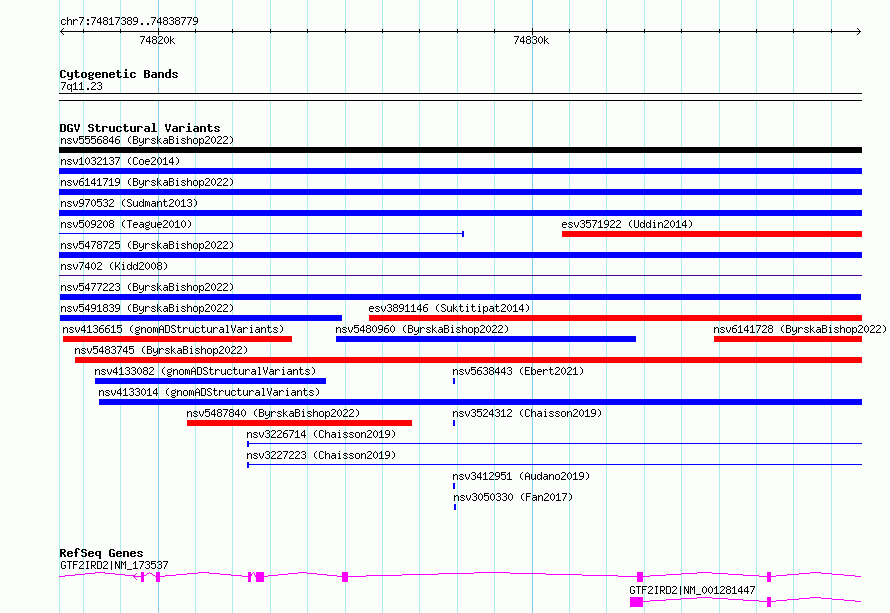Click the ruler's right end arrow
Viewport: 890px width, 613px height.
tap(859, 32)
